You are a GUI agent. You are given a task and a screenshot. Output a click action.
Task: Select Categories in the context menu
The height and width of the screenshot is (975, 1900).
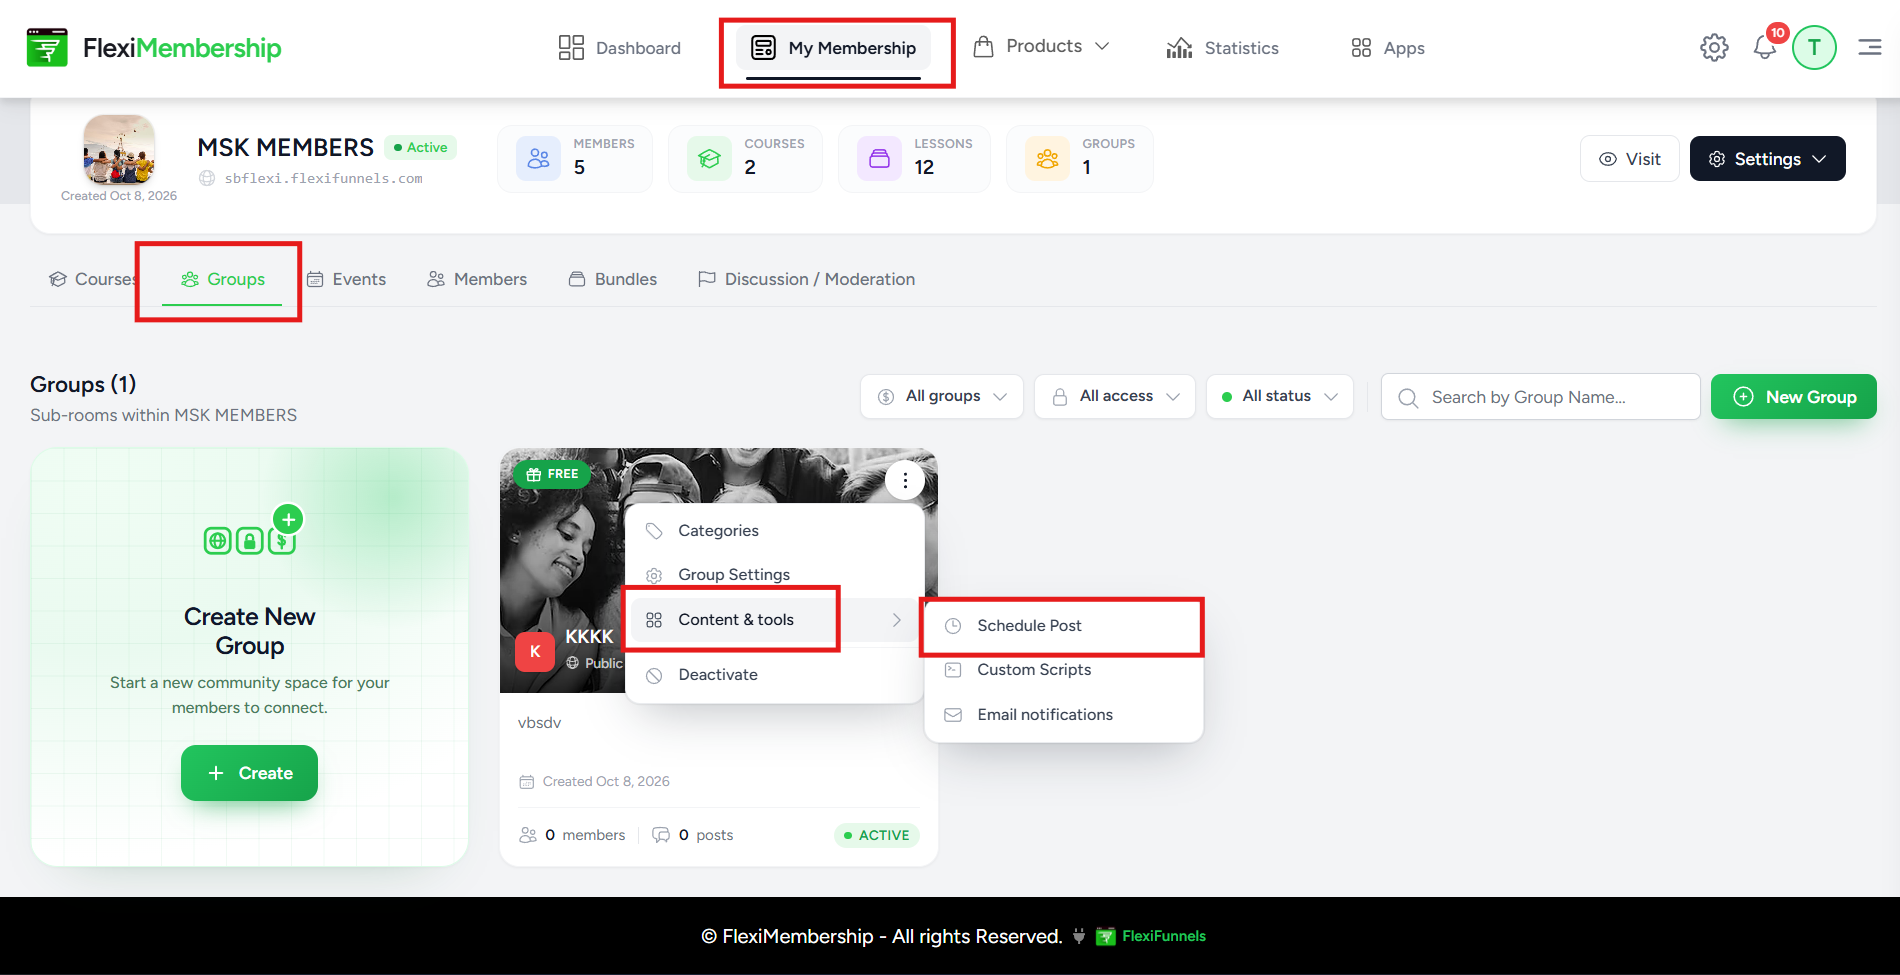pos(774,531)
